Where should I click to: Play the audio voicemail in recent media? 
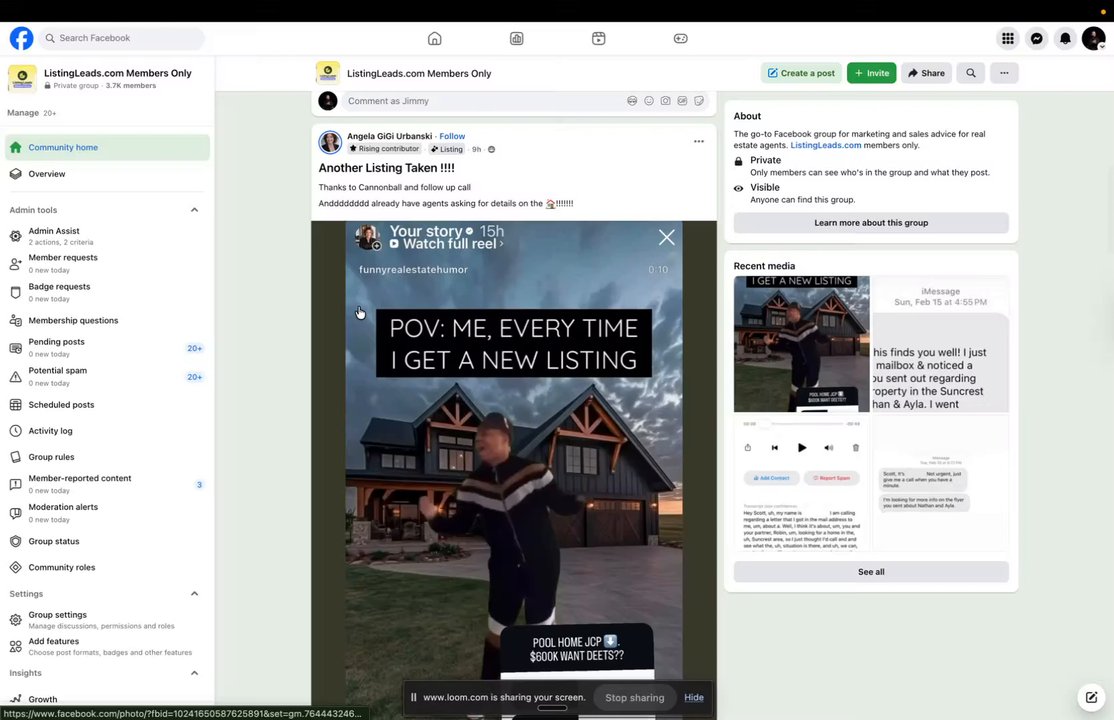click(x=801, y=448)
